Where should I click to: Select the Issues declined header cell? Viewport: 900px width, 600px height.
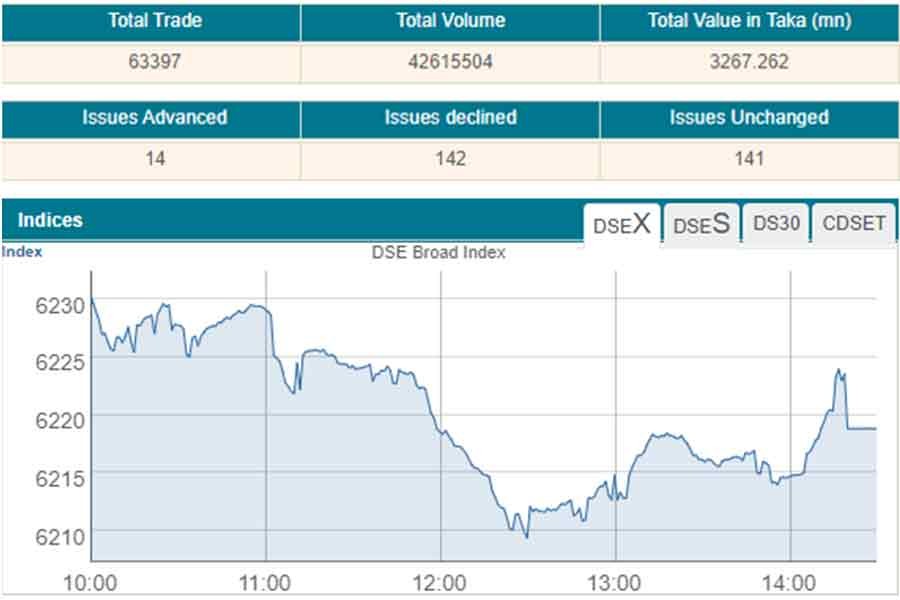[x=450, y=117]
